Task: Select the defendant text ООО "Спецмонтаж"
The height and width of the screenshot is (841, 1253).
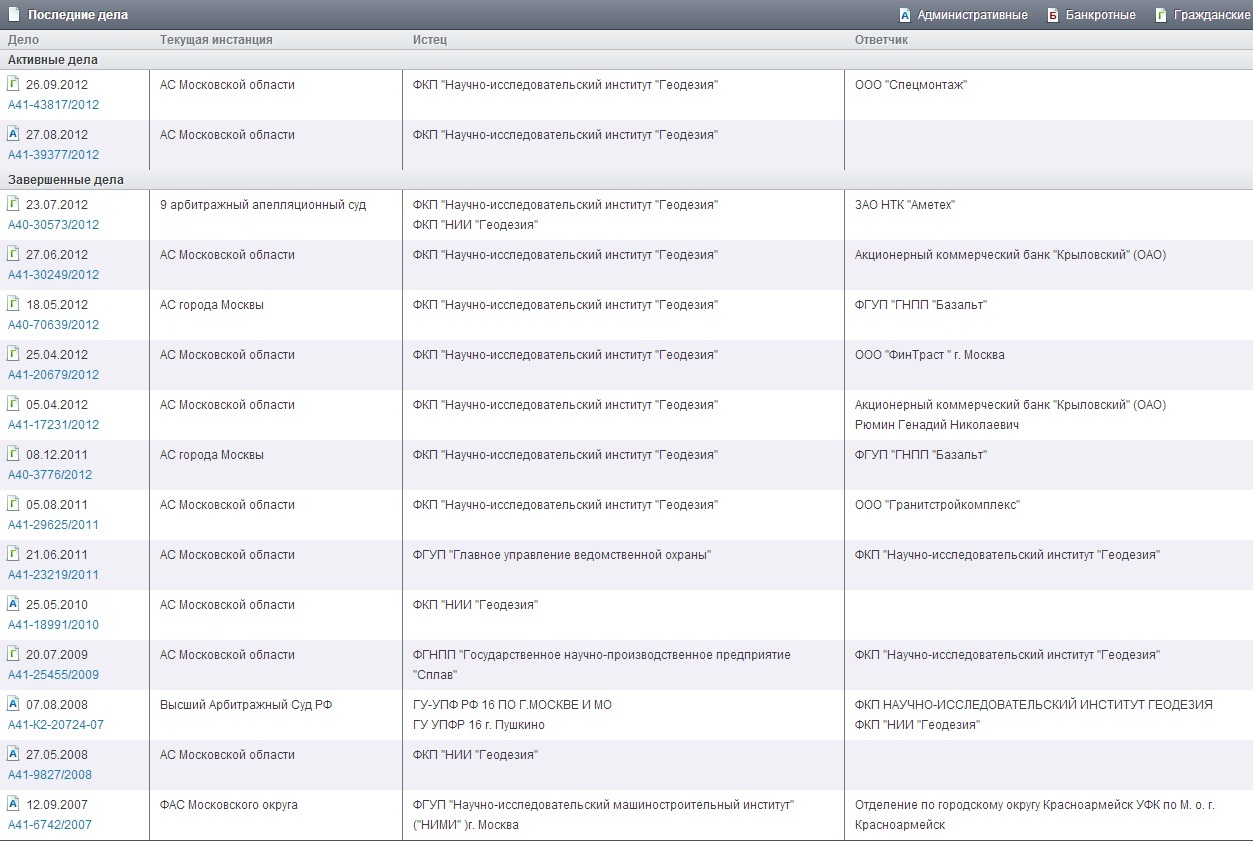Action: pos(911,85)
